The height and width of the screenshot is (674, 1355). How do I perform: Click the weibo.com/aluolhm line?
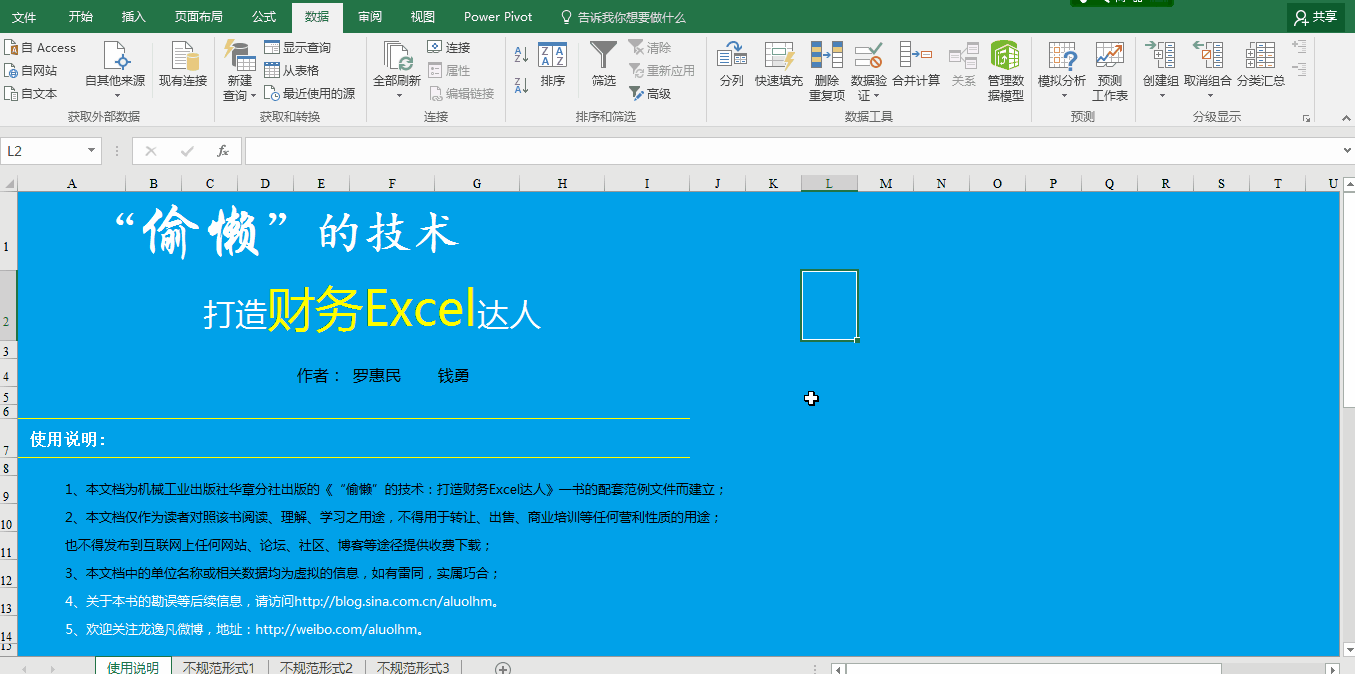(245, 630)
